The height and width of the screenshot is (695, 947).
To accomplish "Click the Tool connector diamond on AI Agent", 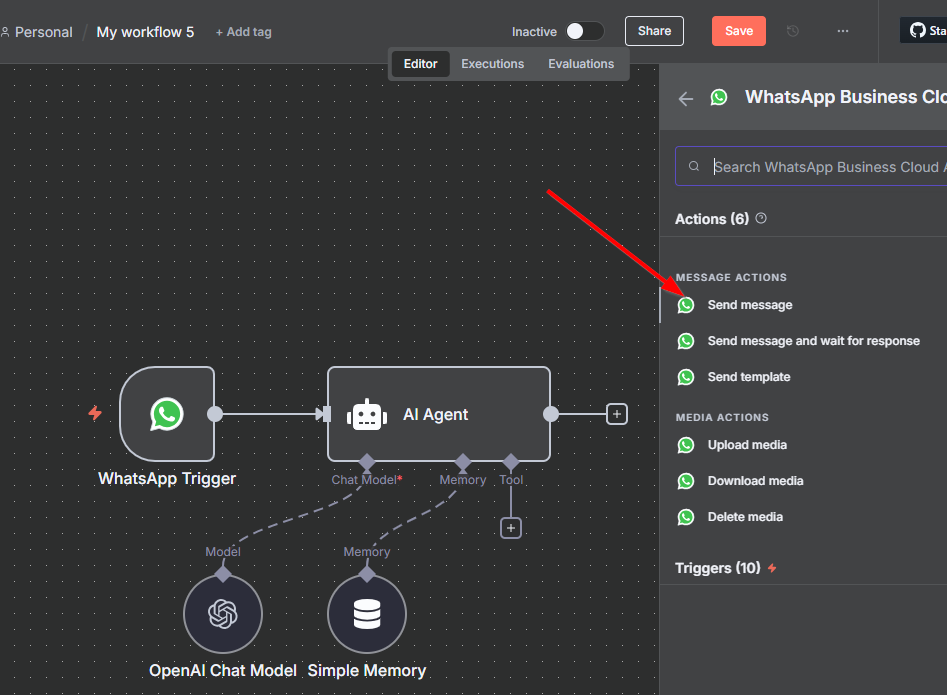I will (x=511, y=463).
